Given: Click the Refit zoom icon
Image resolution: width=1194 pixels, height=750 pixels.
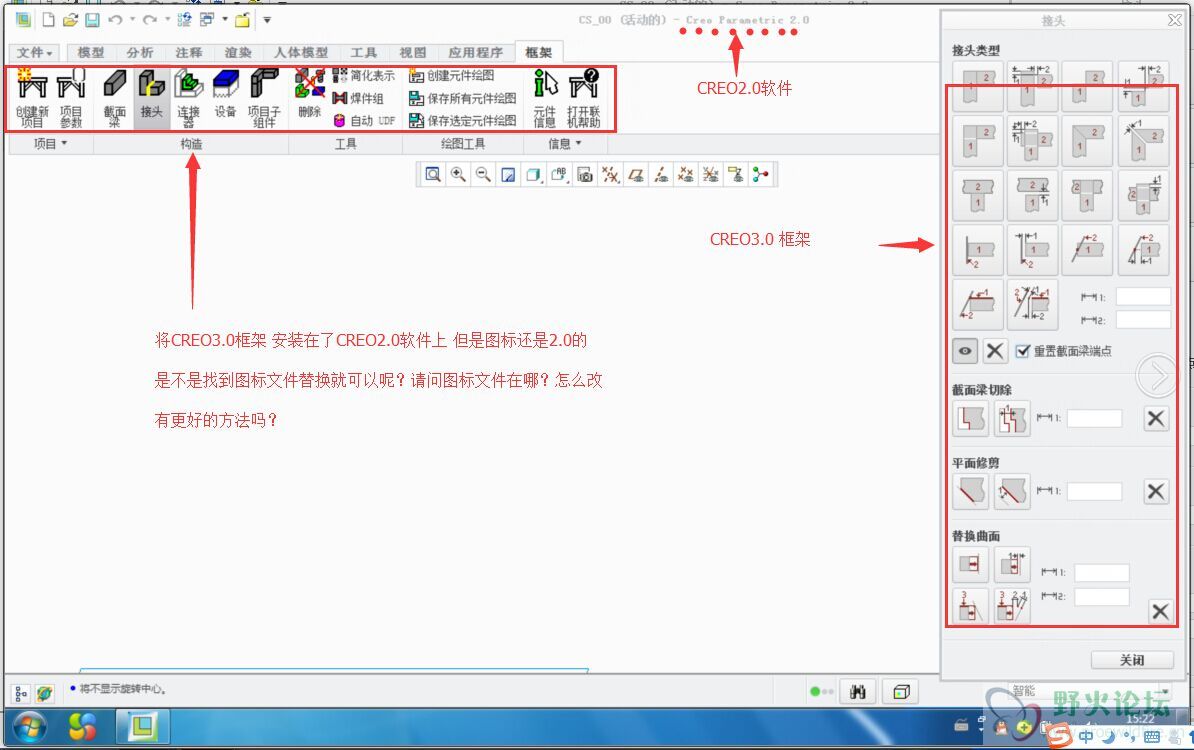Looking at the screenshot, I should coord(433,174).
